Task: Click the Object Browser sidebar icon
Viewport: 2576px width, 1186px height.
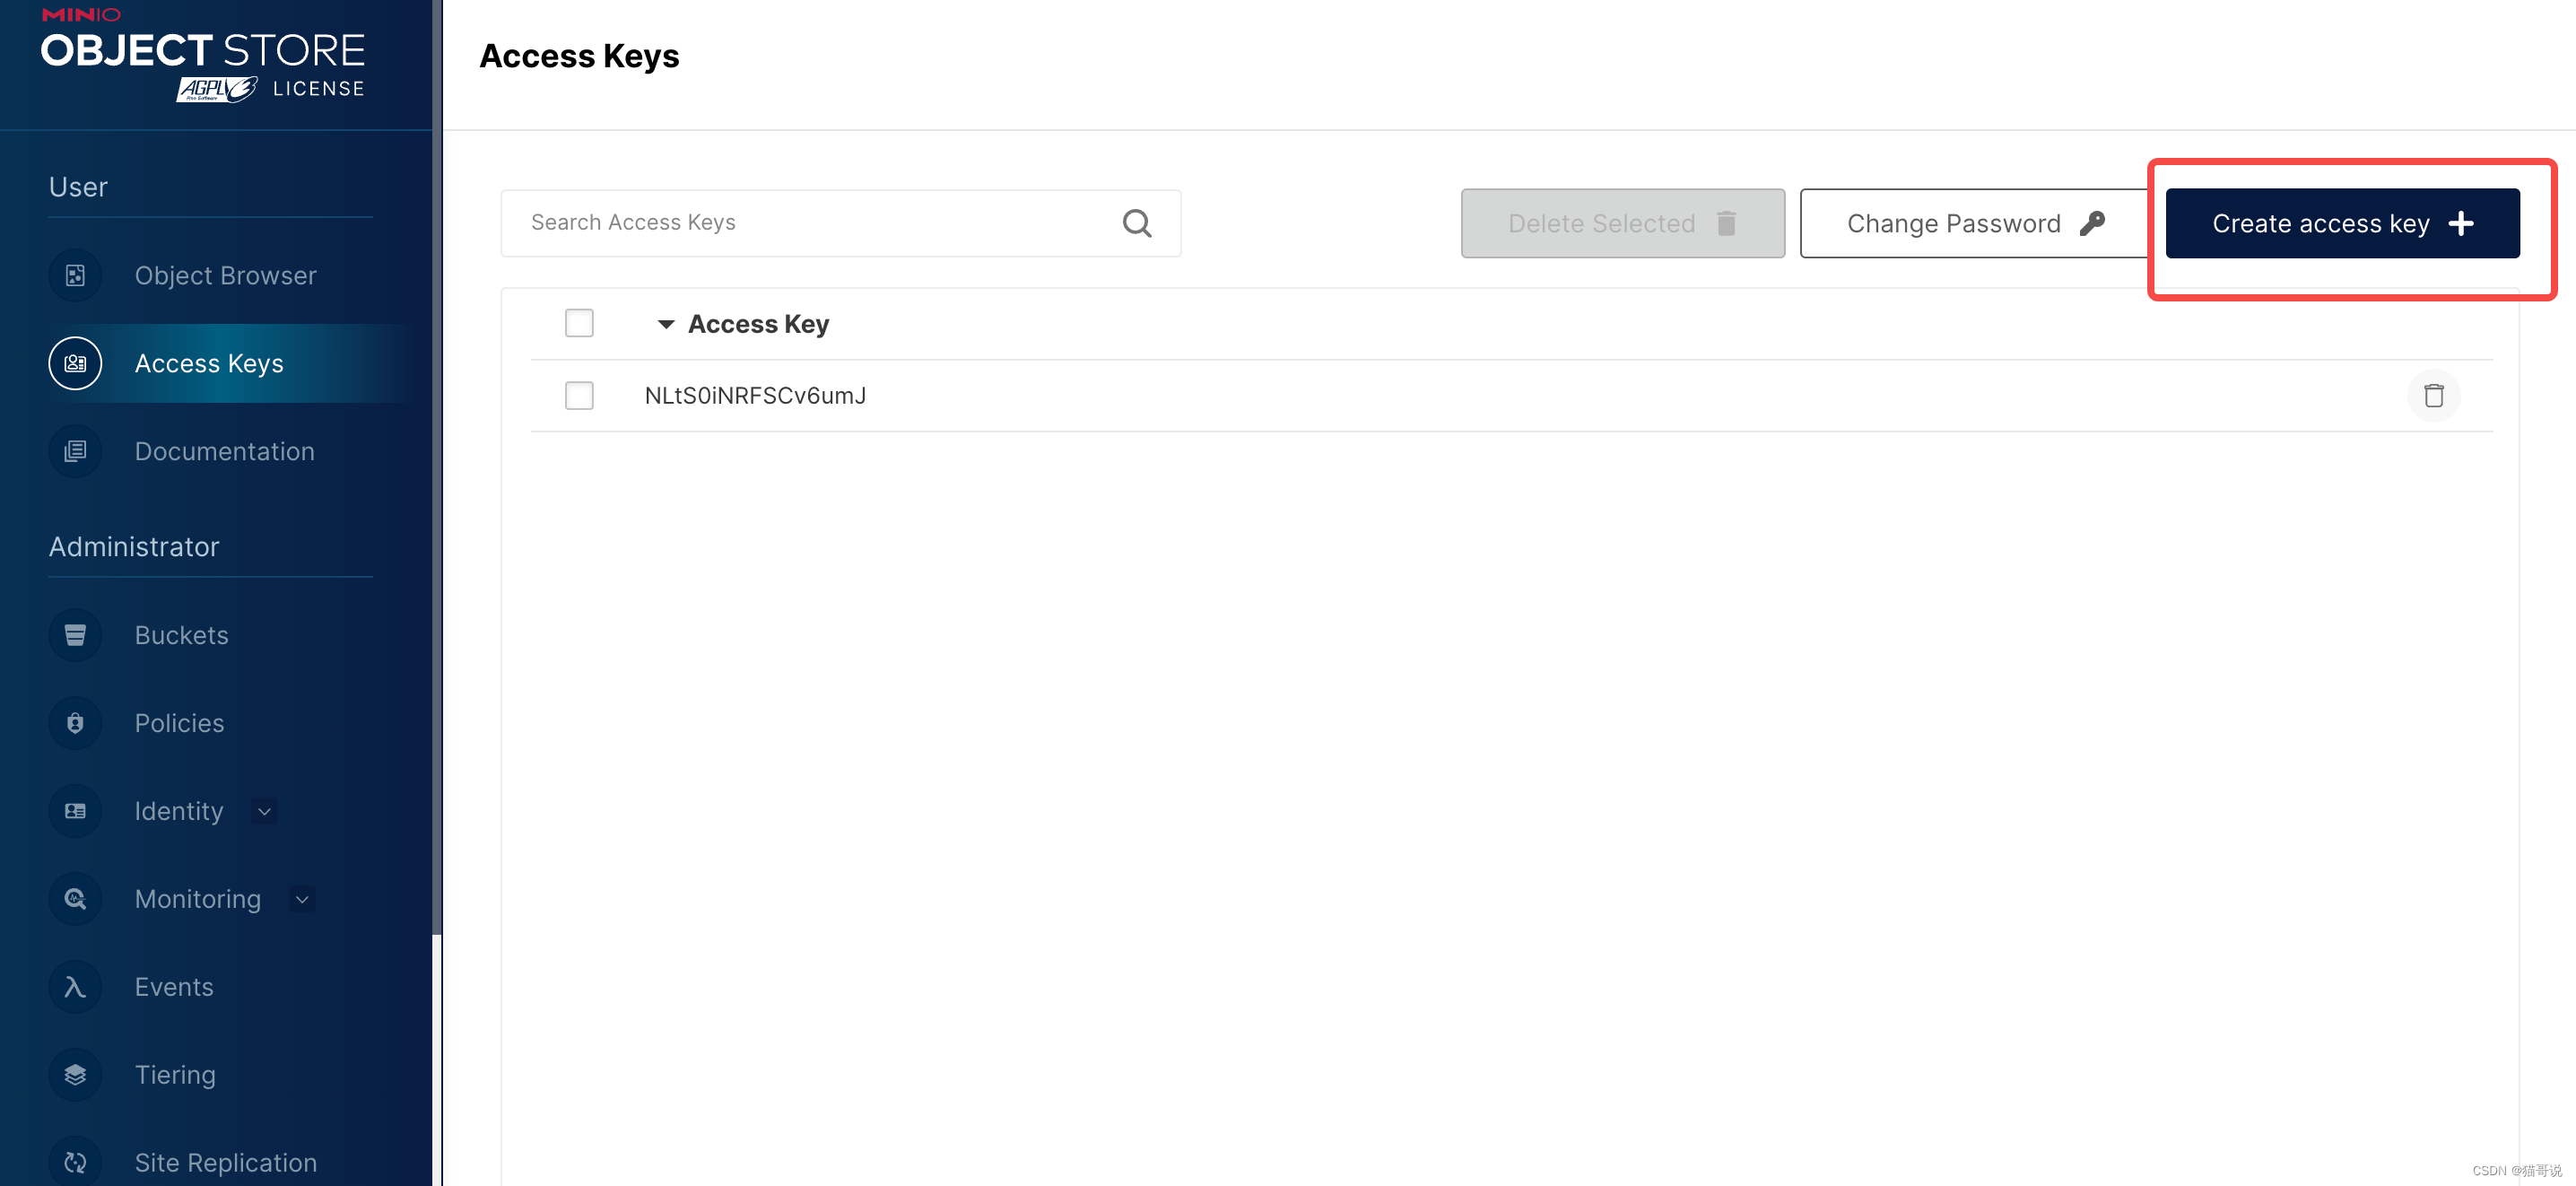Action: coord(75,275)
